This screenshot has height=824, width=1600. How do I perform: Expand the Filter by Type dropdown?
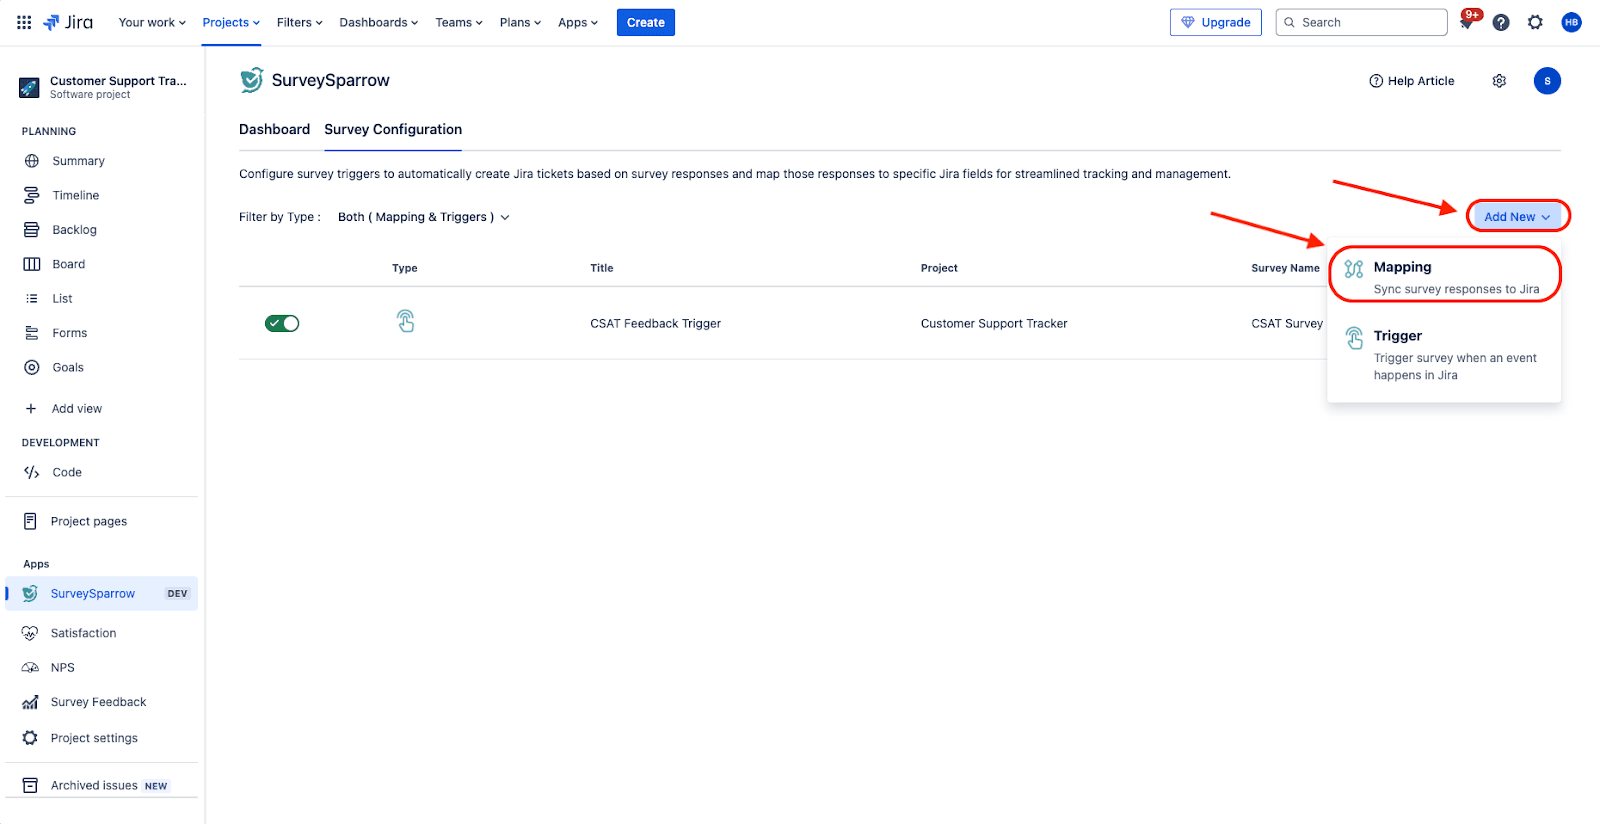[423, 217]
